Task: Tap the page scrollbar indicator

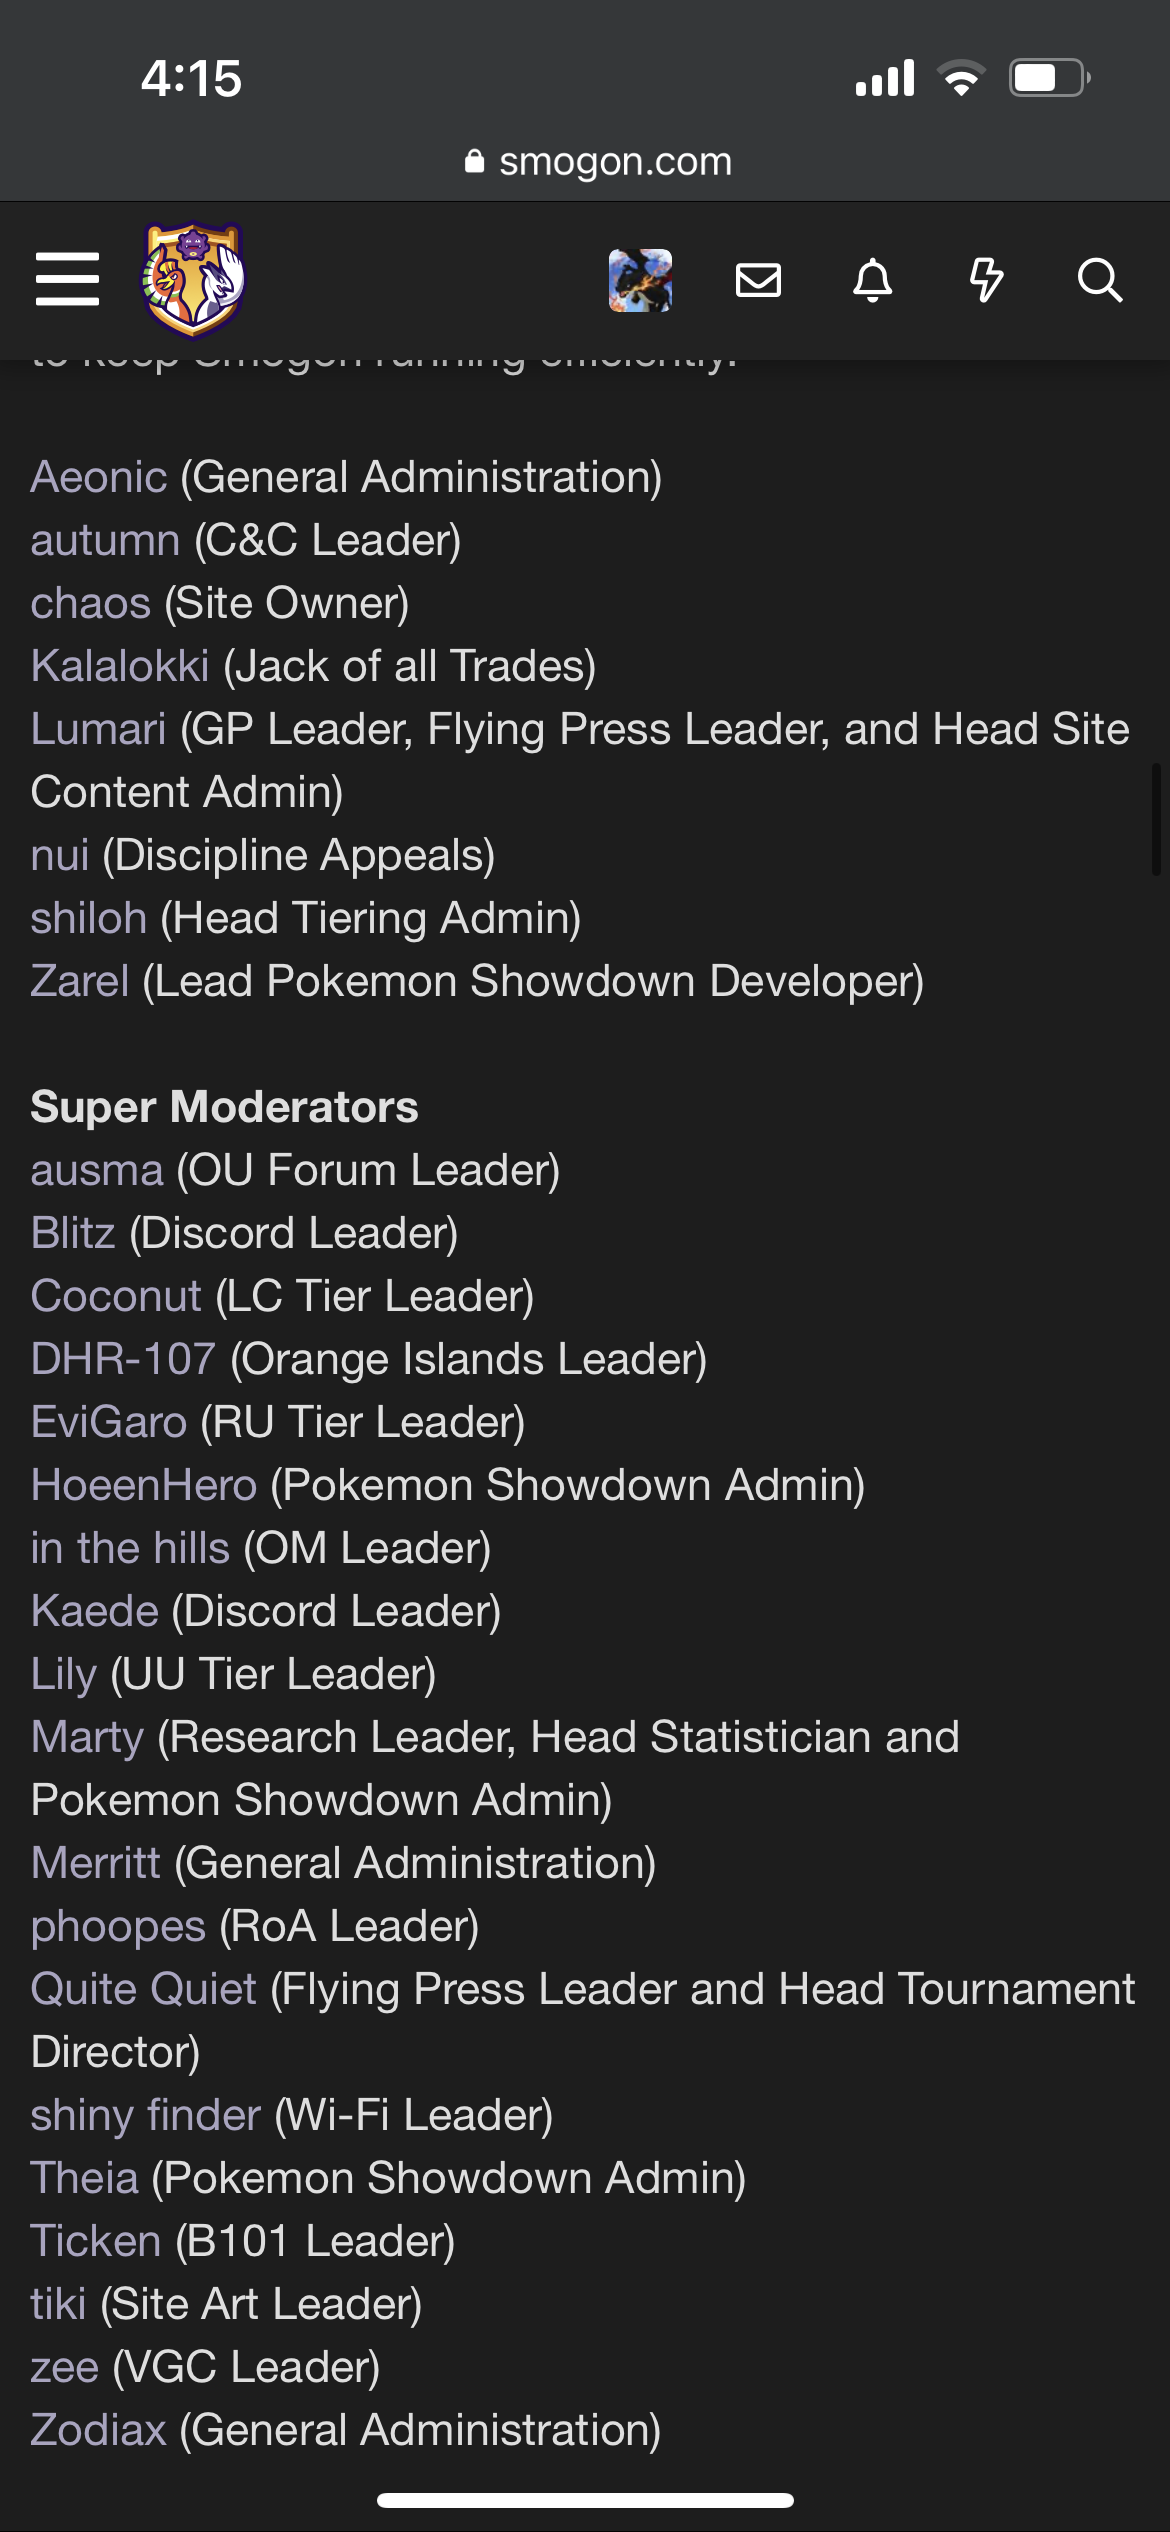Action: coord(1156,820)
